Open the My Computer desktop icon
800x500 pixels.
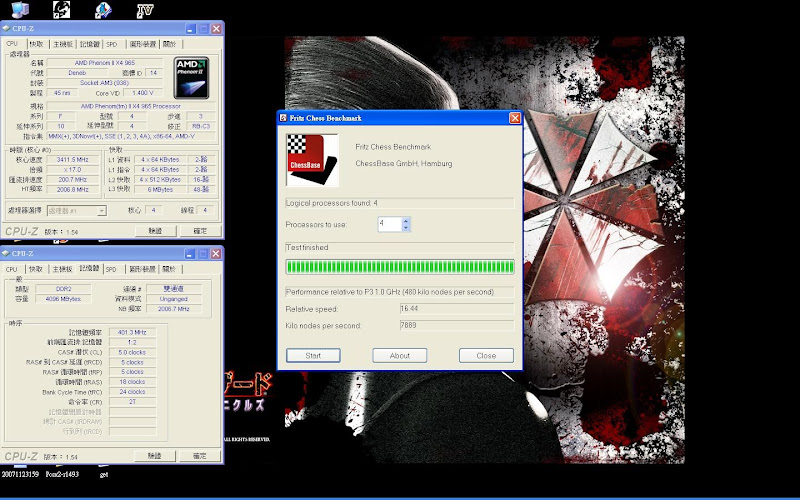pos(20,9)
